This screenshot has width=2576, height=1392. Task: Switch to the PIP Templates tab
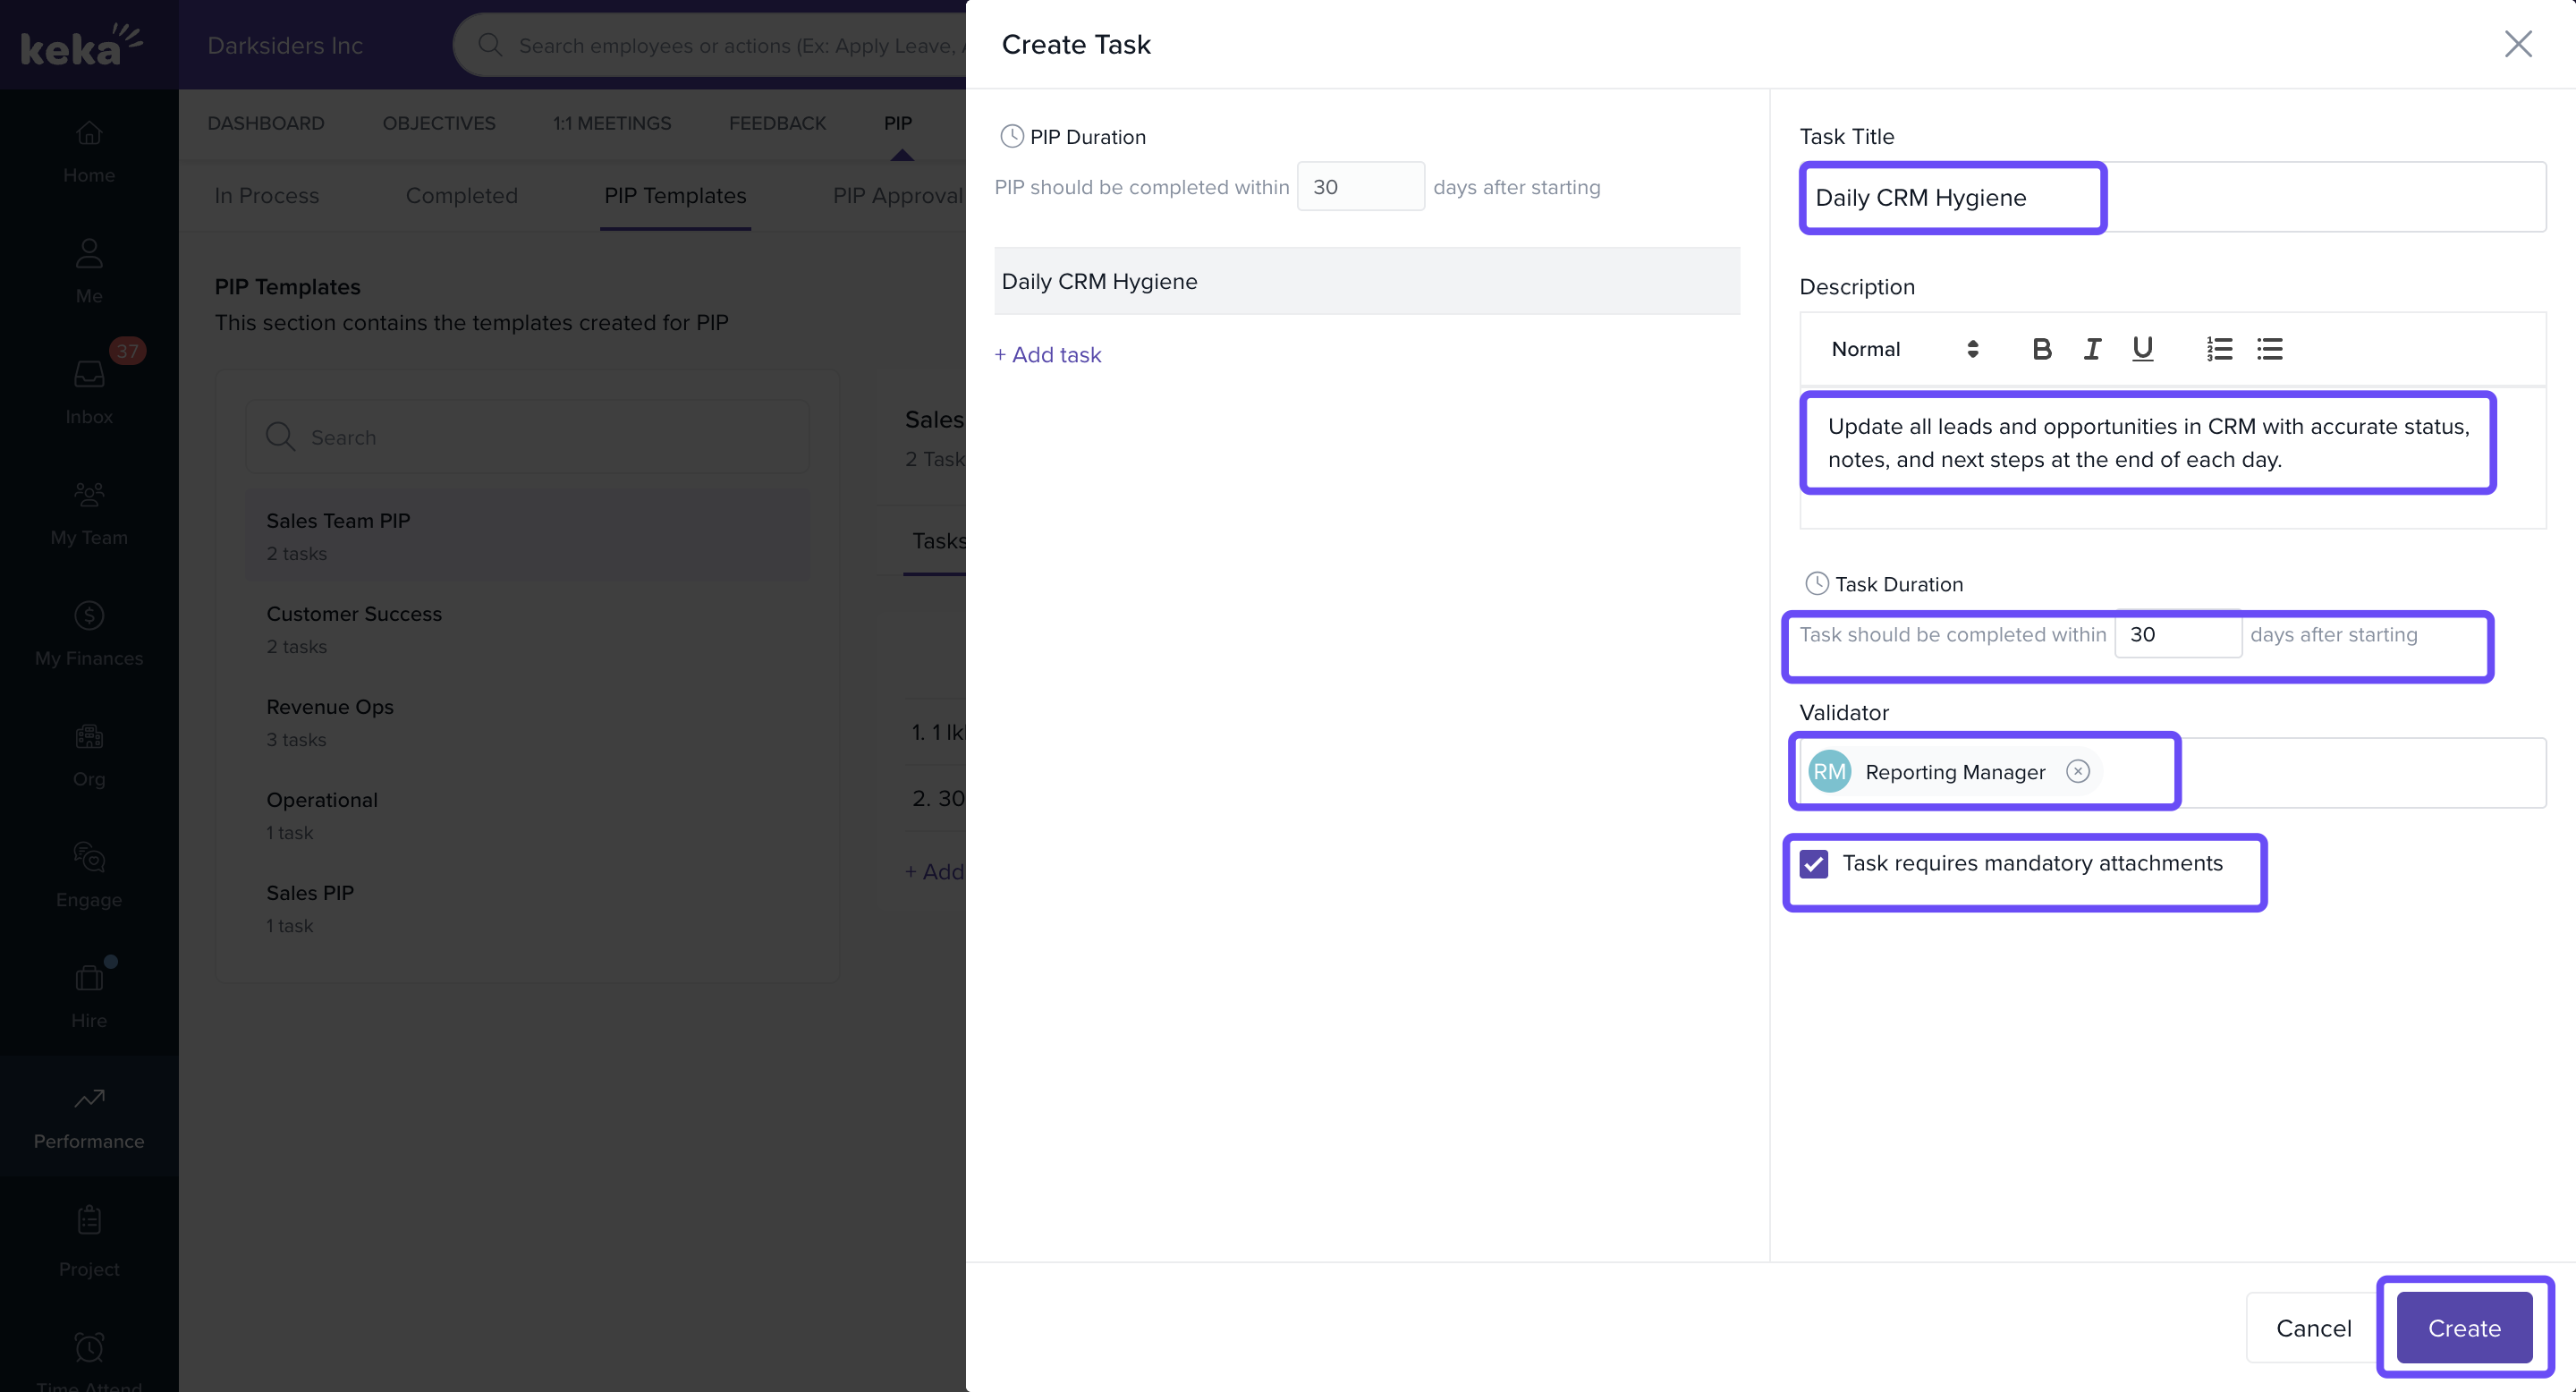[x=675, y=196]
